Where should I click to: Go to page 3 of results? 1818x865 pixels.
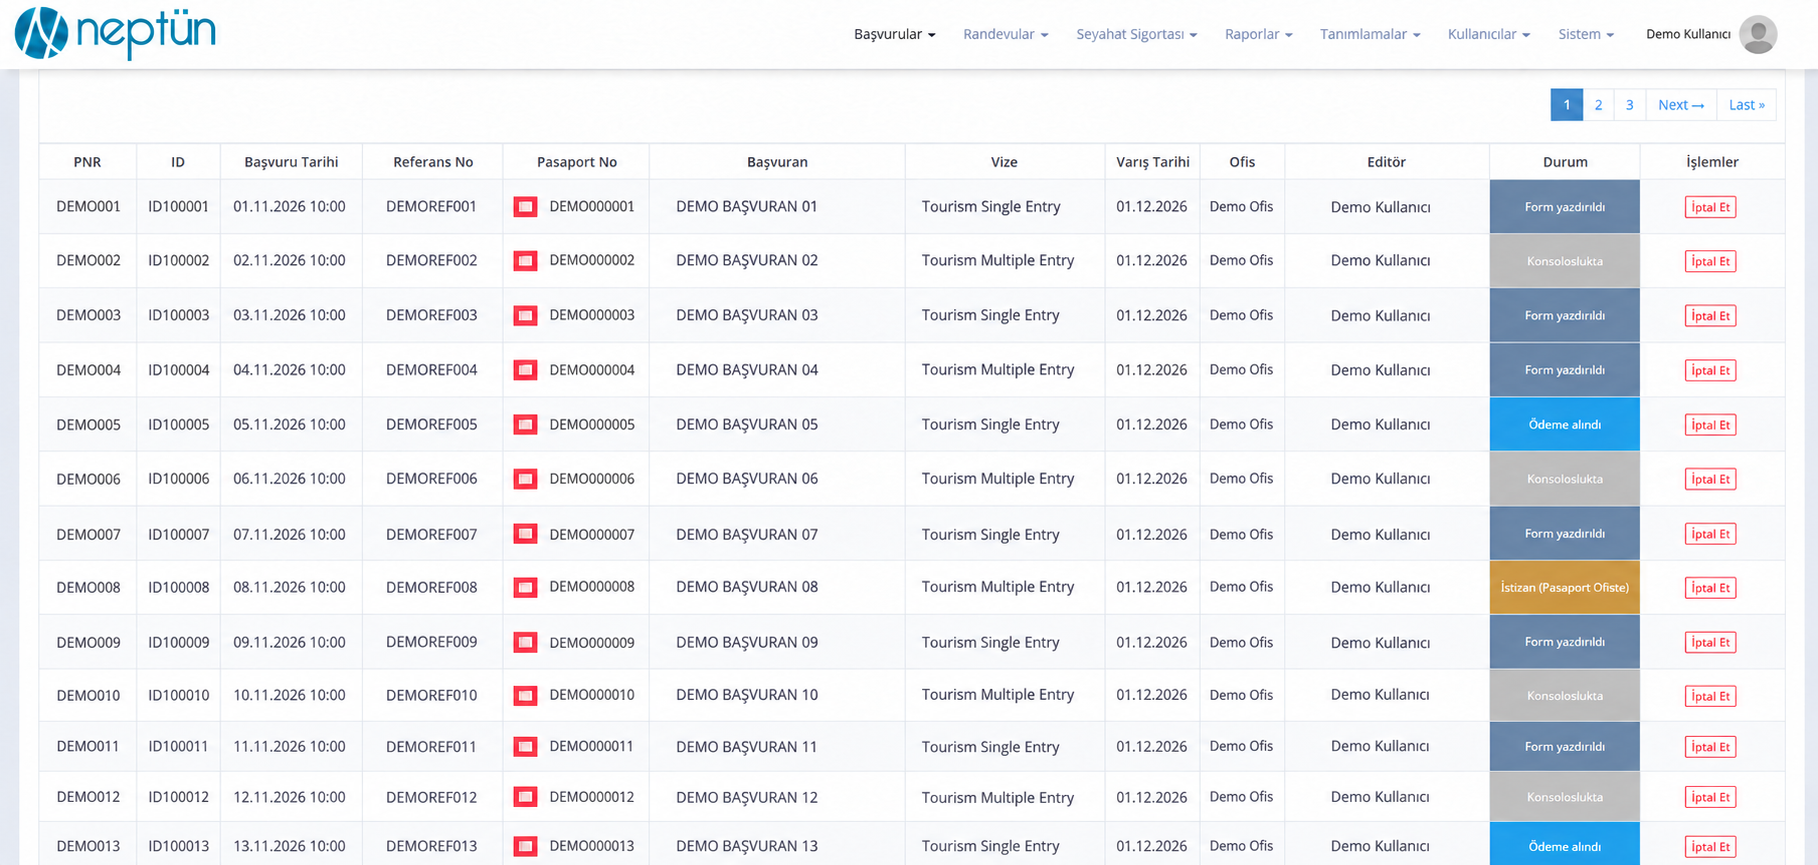1630,105
